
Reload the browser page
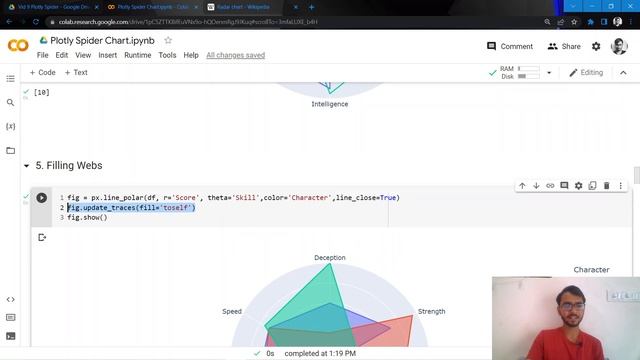click(36, 22)
